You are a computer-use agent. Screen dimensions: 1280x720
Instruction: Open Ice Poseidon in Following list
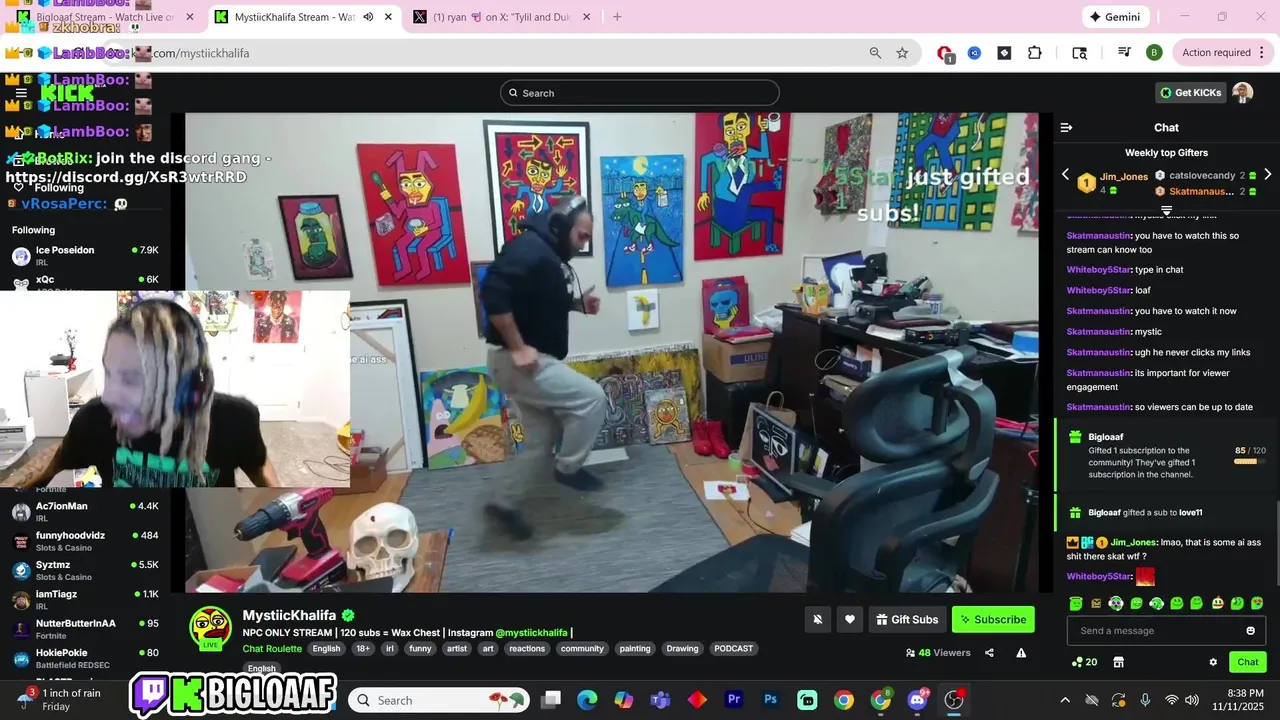tap(85, 255)
